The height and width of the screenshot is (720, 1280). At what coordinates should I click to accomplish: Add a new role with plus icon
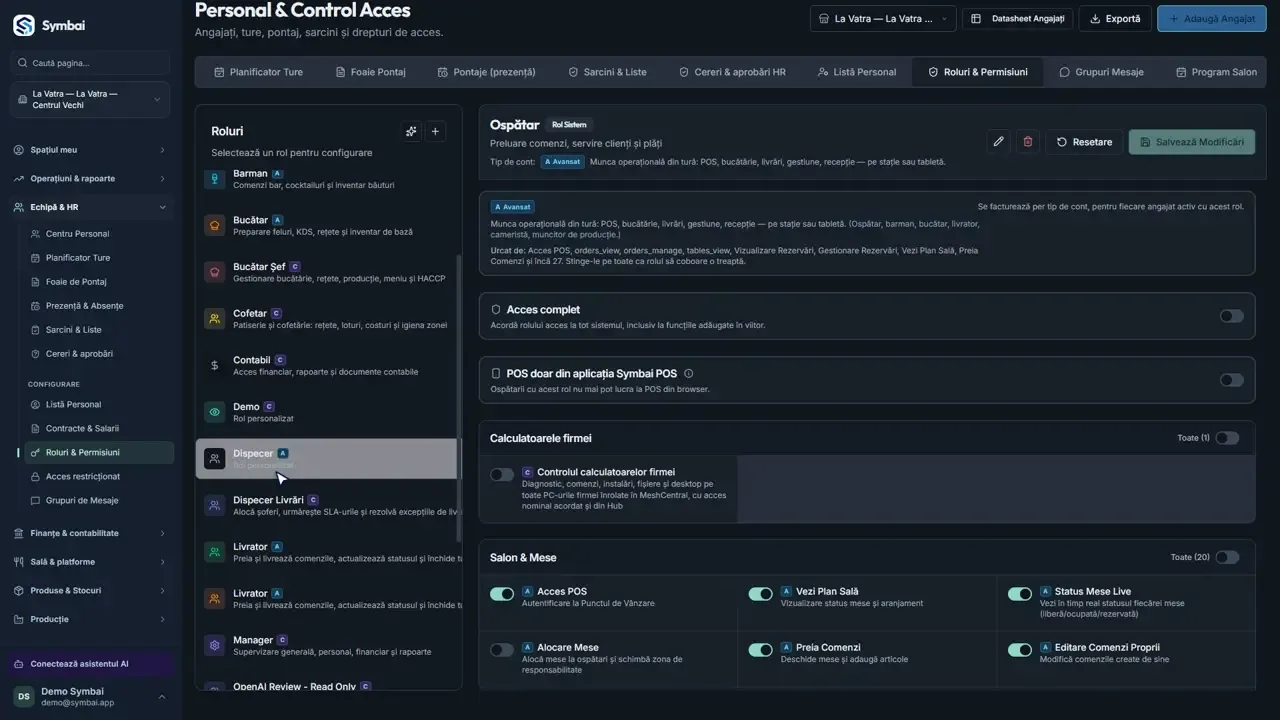click(x=435, y=131)
